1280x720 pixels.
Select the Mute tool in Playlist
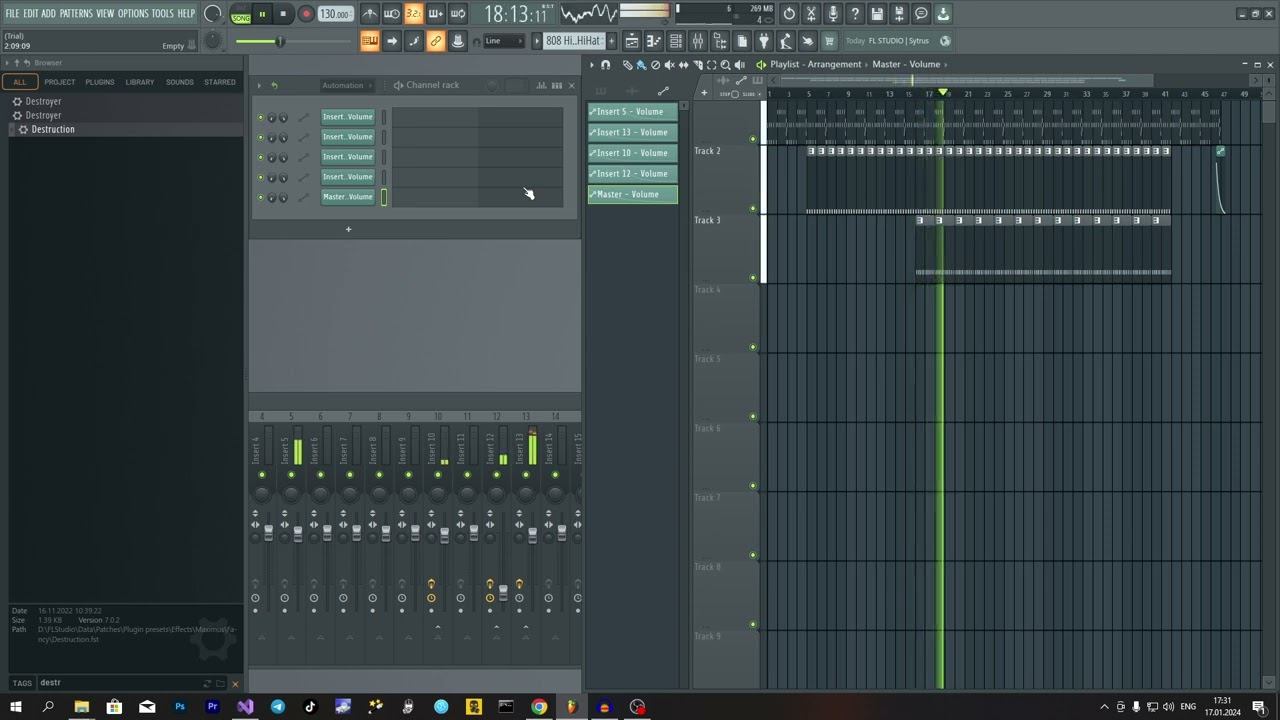coord(669,64)
